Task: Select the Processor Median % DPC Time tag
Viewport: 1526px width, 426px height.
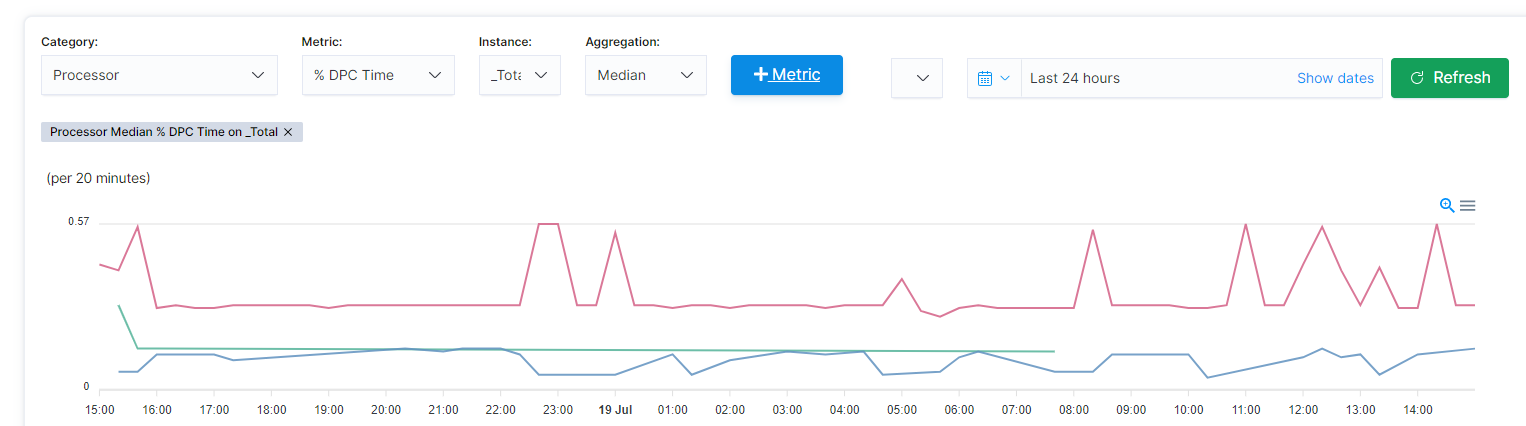Action: click(164, 132)
